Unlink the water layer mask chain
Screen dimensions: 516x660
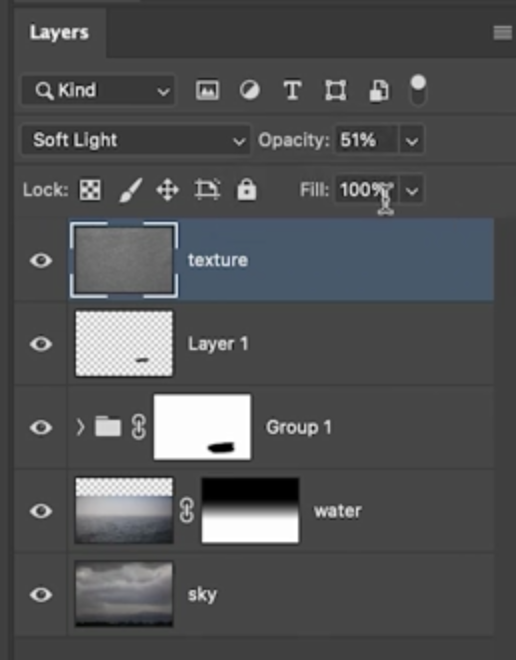[x=187, y=510]
